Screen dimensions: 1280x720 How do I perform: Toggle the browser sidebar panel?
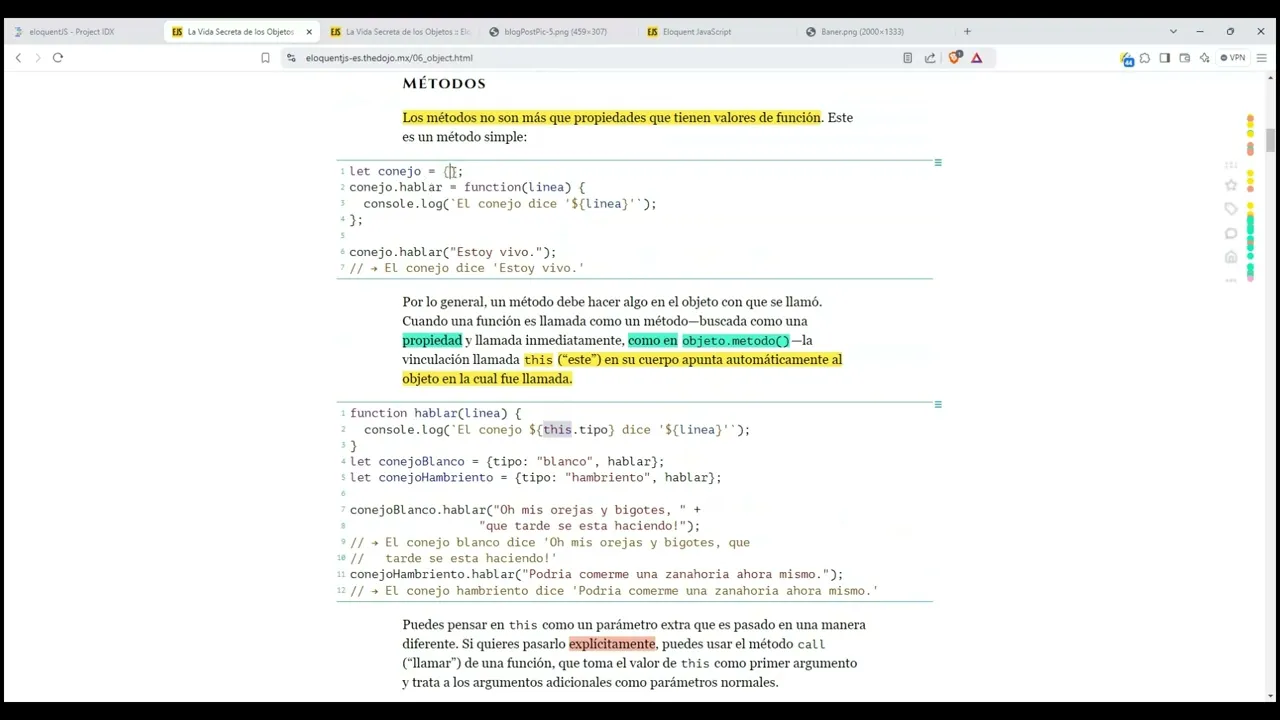(x=1165, y=58)
